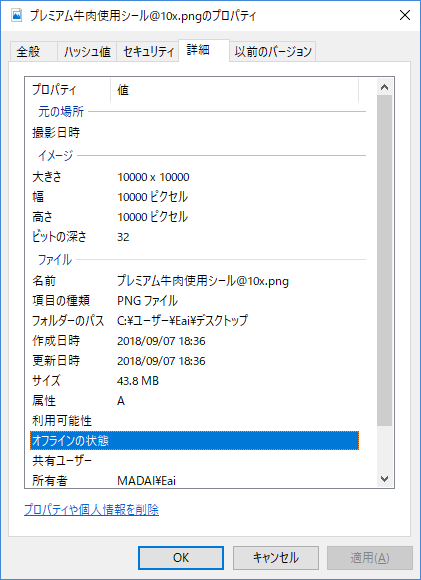Viewport: 421px width, 580px height.
Task: Select the 撮影日時 property row
Action: (194, 132)
